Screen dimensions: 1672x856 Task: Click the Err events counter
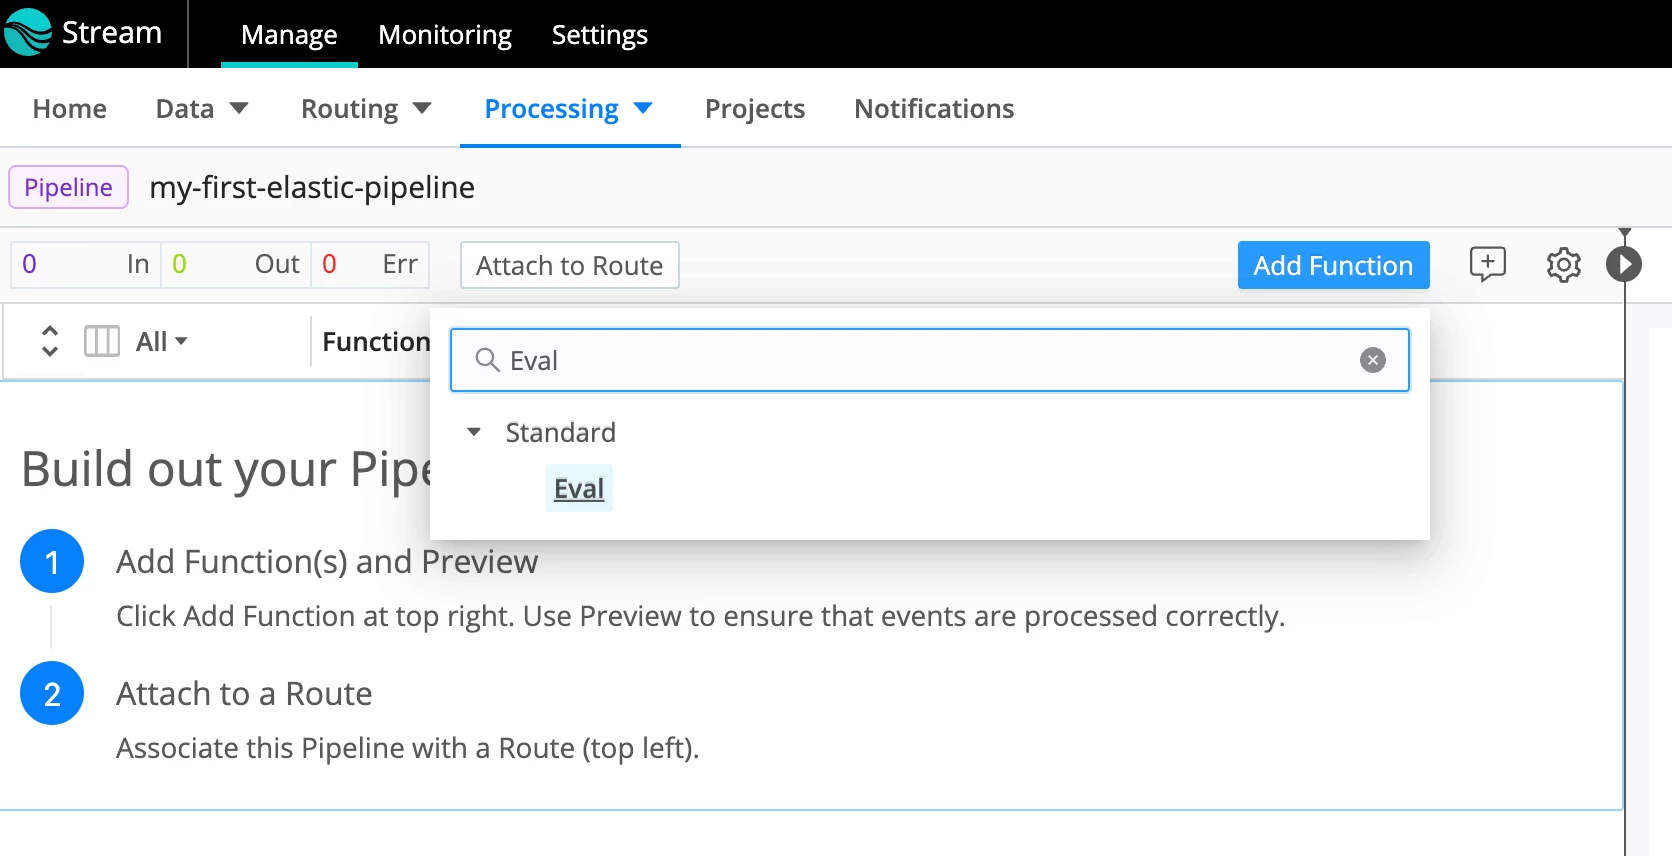(x=370, y=264)
